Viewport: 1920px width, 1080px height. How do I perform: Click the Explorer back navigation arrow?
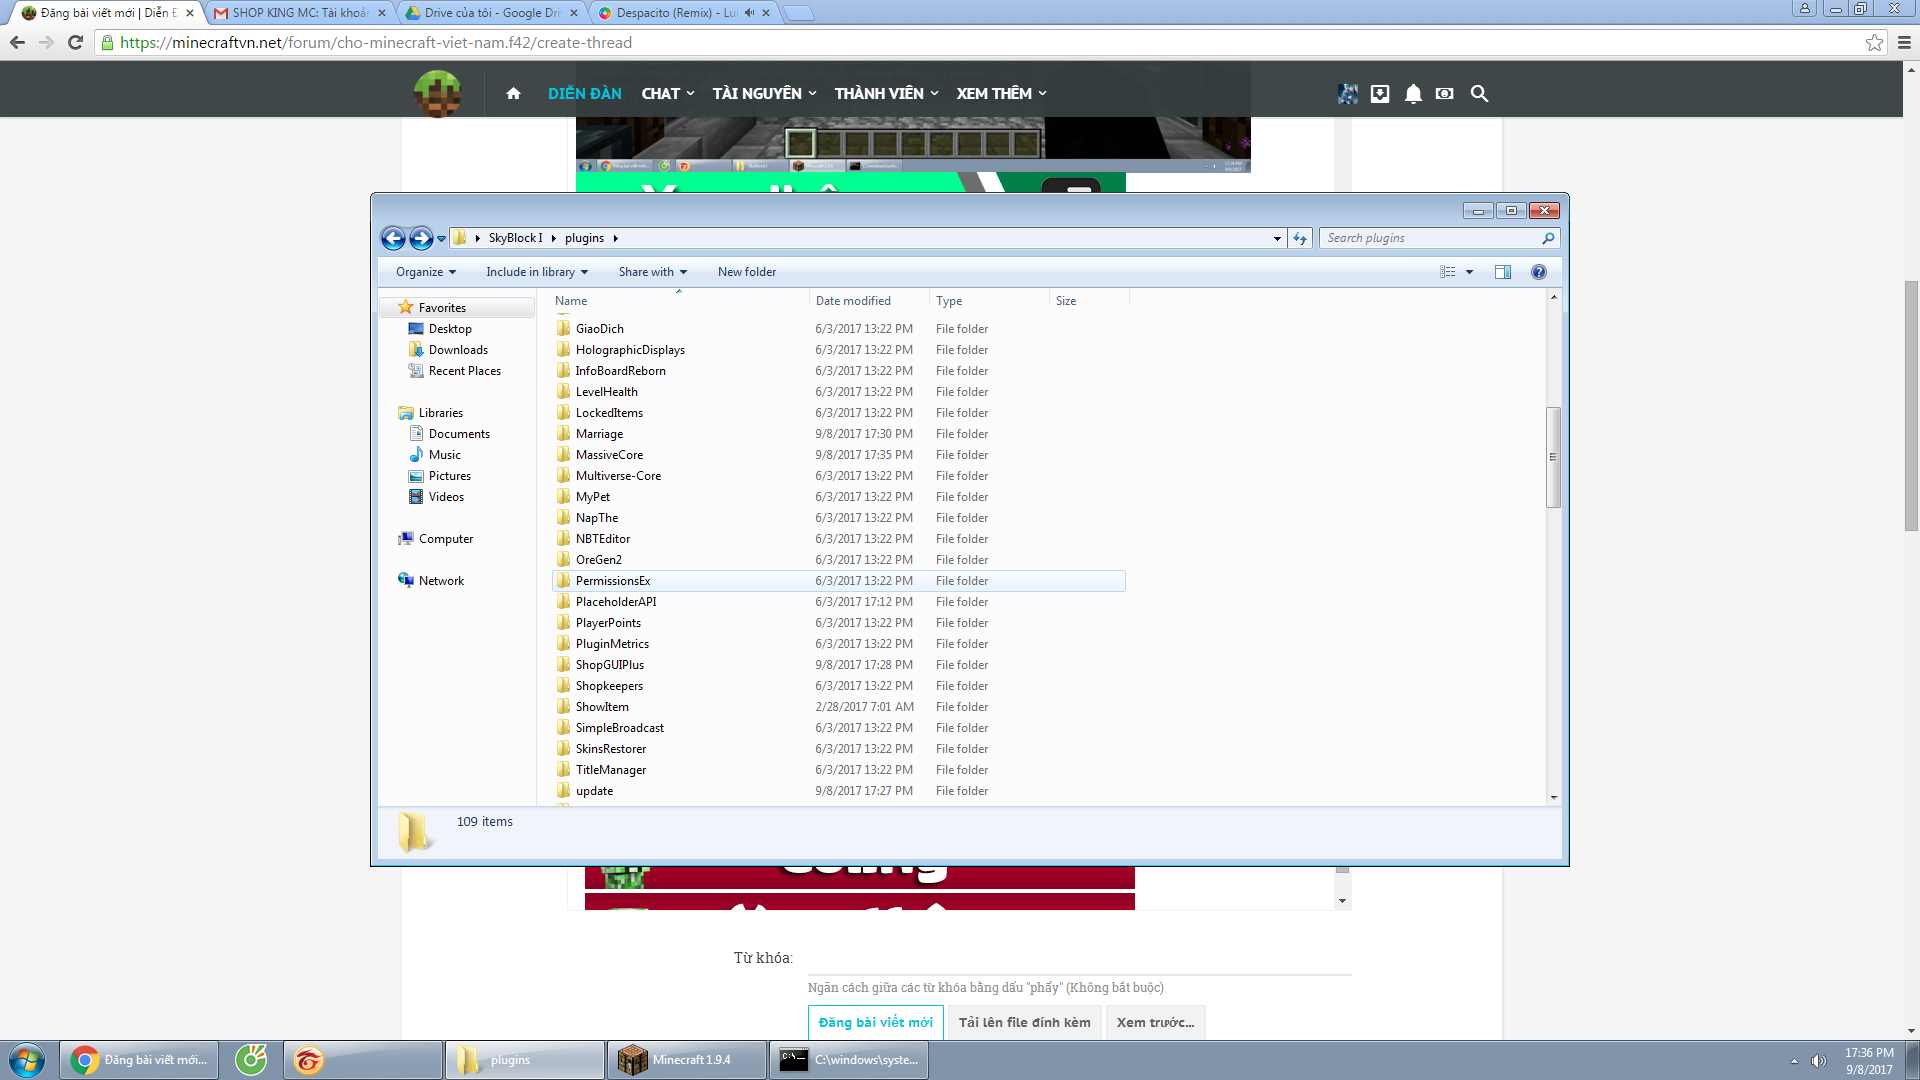point(393,238)
